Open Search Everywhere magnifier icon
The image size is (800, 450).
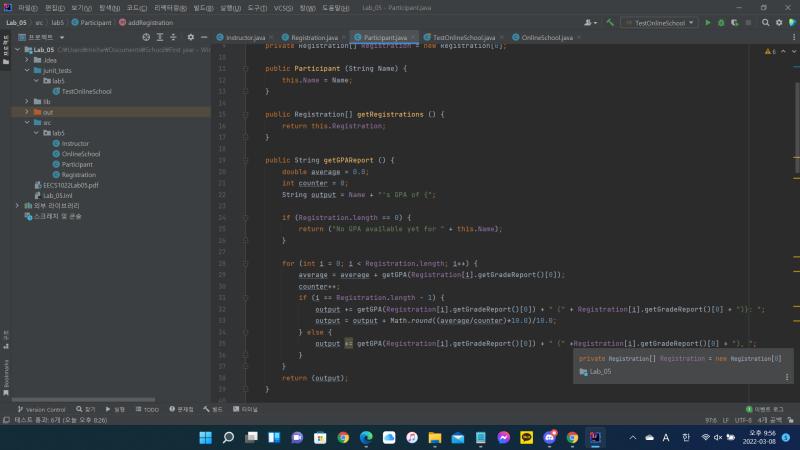[x=765, y=22]
